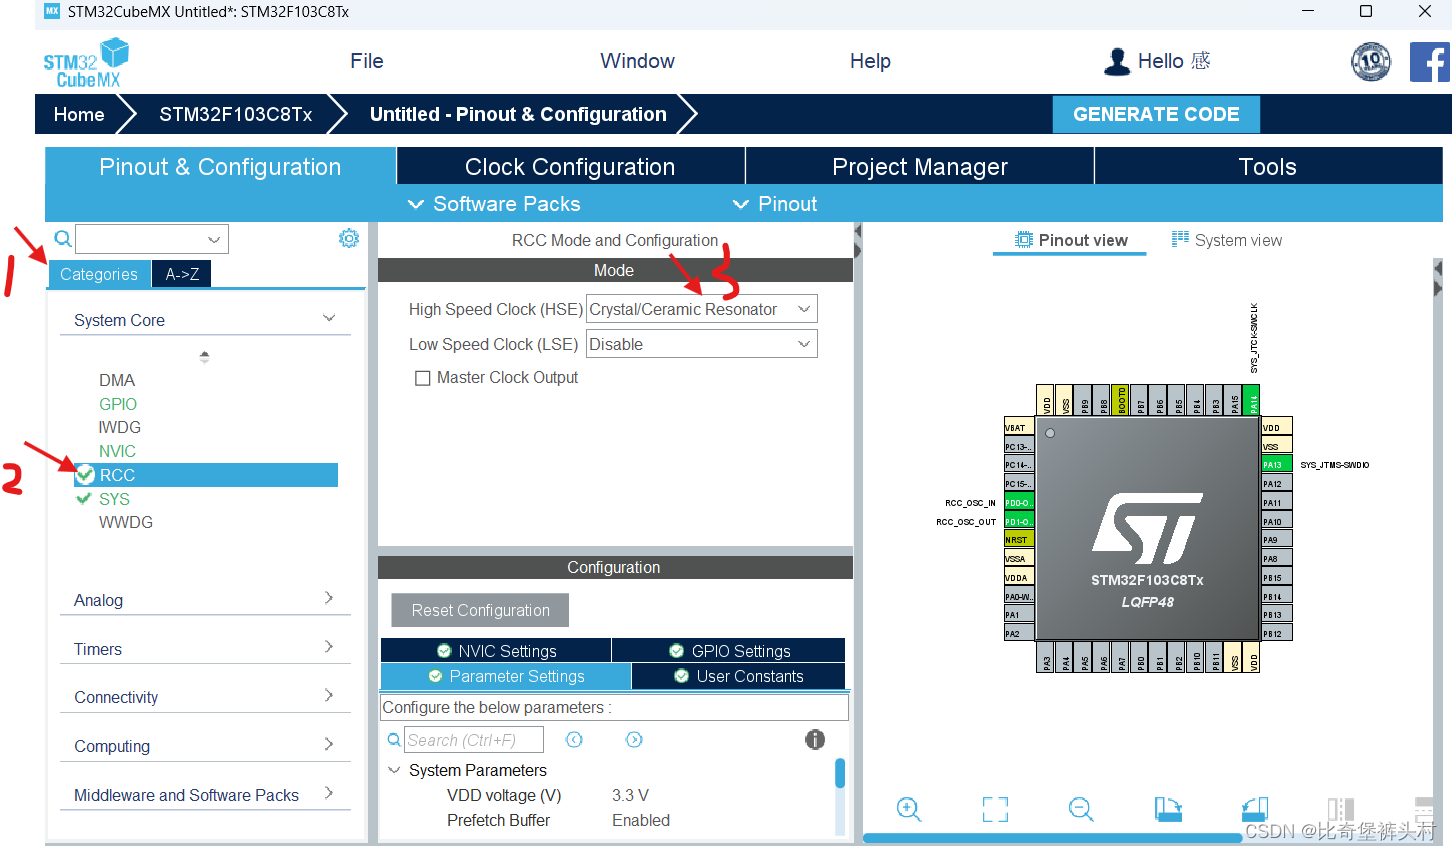This screenshot has height=850, width=1452.
Task: Open the Software Packs dropdown
Action: click(495, 204)
